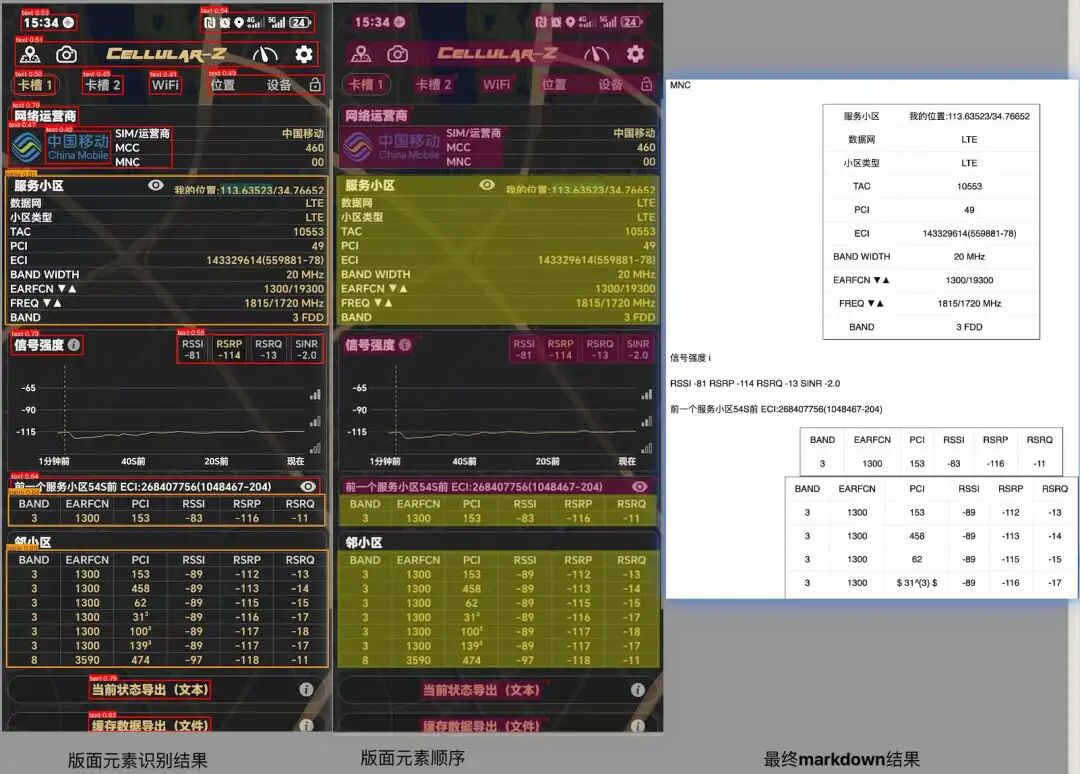Click '$ 31^{3} $' PCI cell in markdown table

[x=917, y=583]
